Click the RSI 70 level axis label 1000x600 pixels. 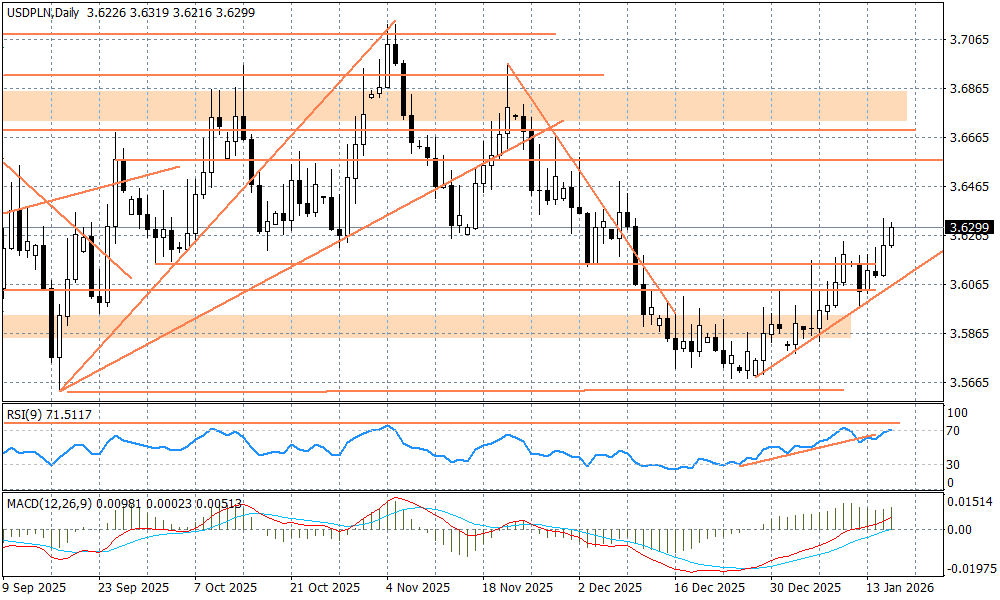[x=953, y=431]
